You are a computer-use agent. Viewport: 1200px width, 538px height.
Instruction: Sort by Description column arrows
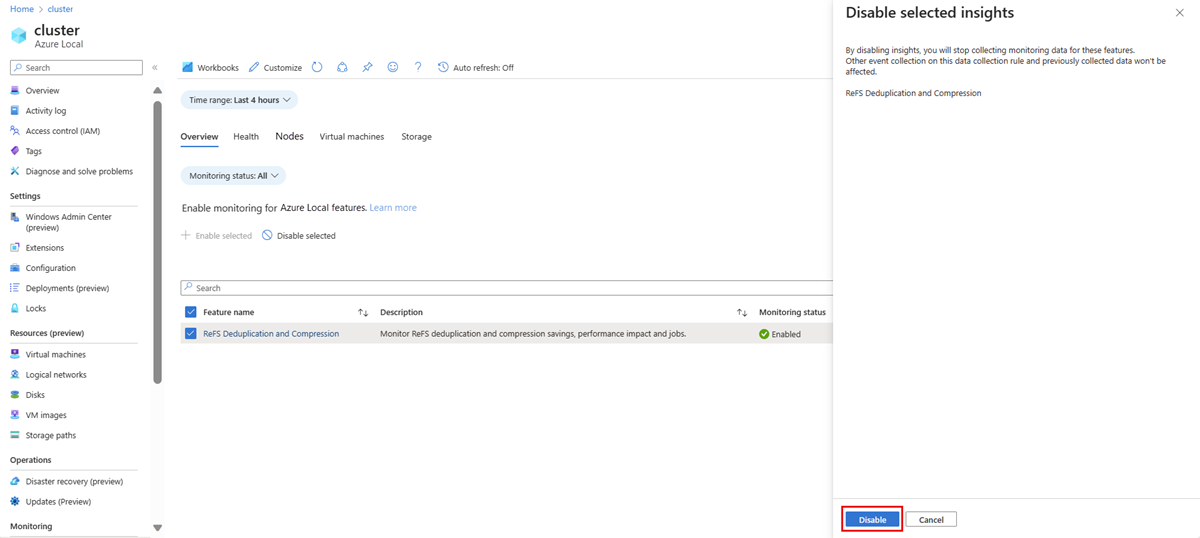click(x=742, y=313)
